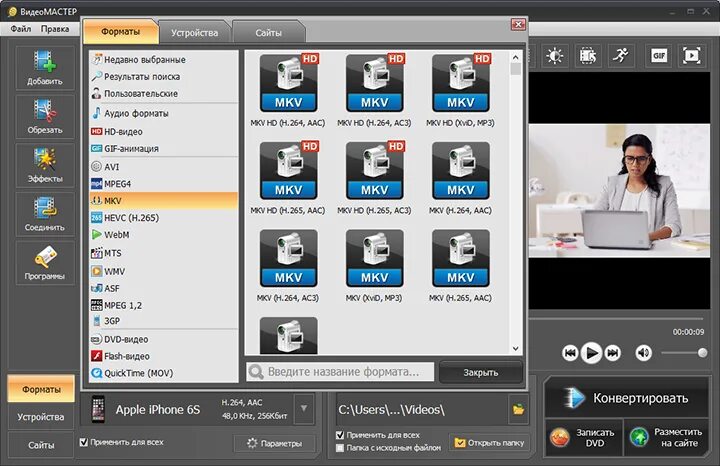Click Устройства button in bottom-left panel
The height and width of the screenshot is (466, 720).
tap(41, 417)
